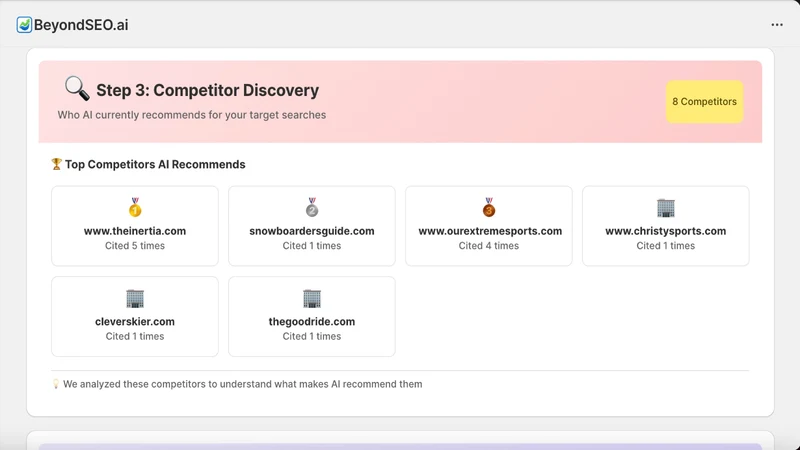Open the snowboardersguide.com competitor link

point(312,231)
